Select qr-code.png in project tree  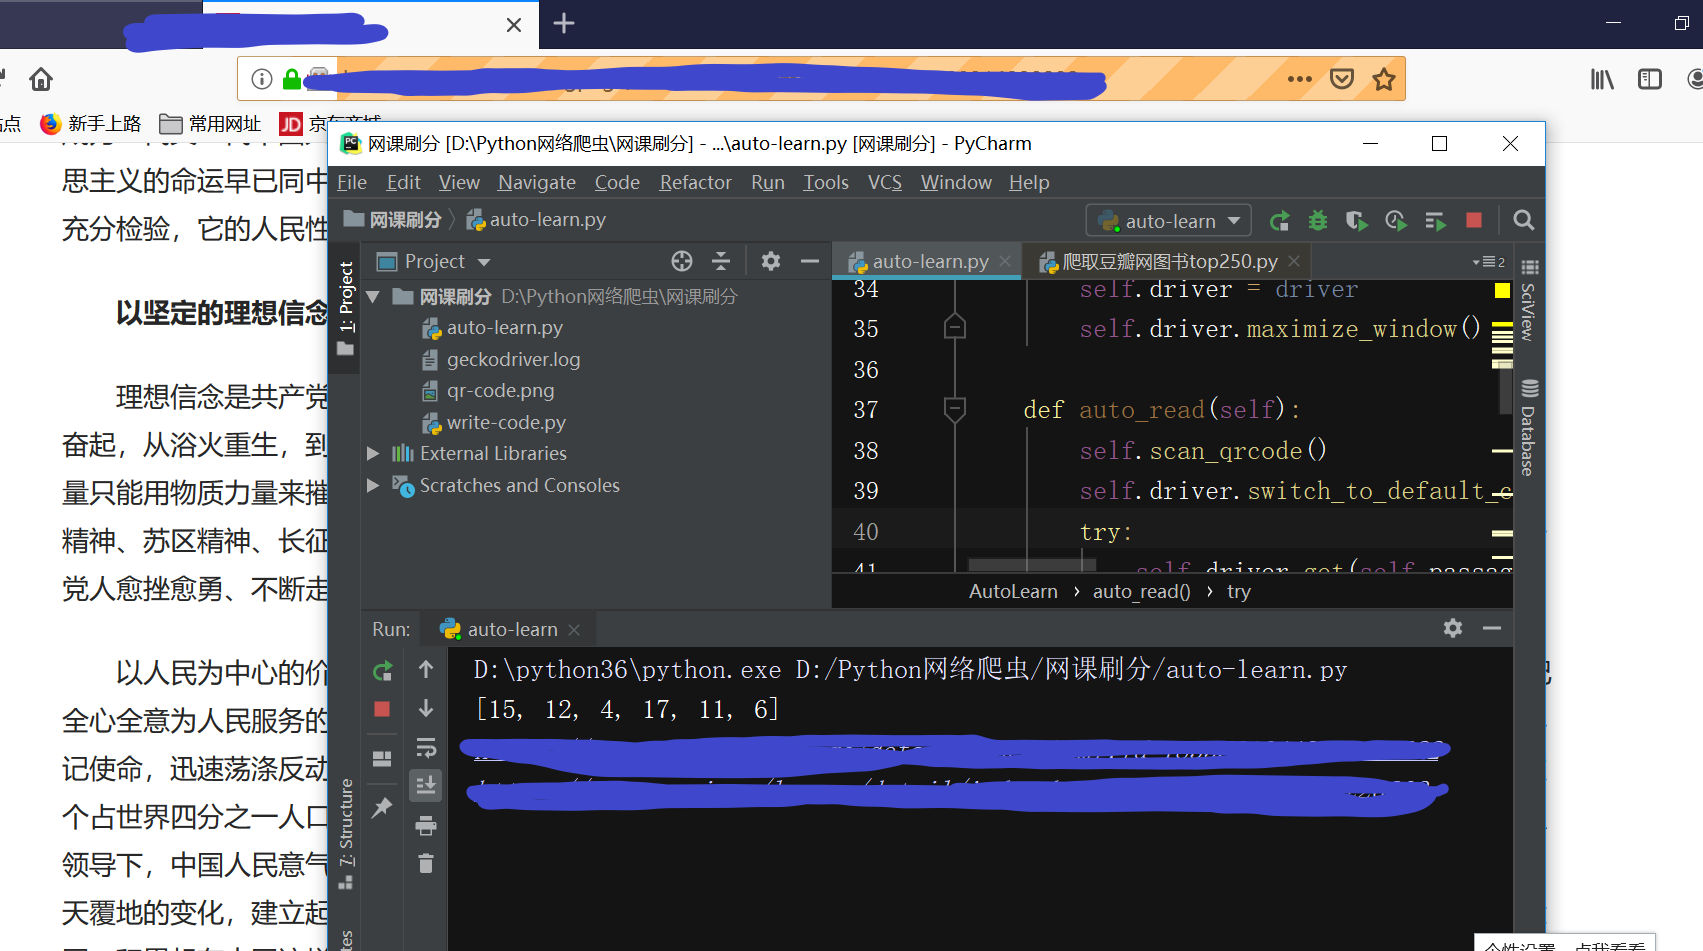[500, 391]
